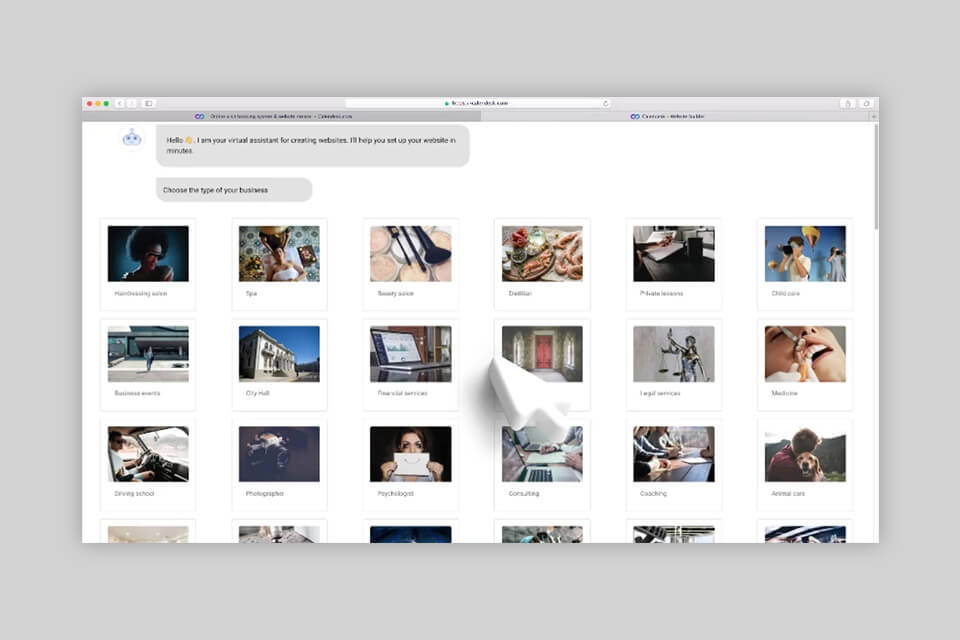Pick the Driving school card
Image resolution: width=960 pixels, height=640 pixels.
click(x=148, y=465)
